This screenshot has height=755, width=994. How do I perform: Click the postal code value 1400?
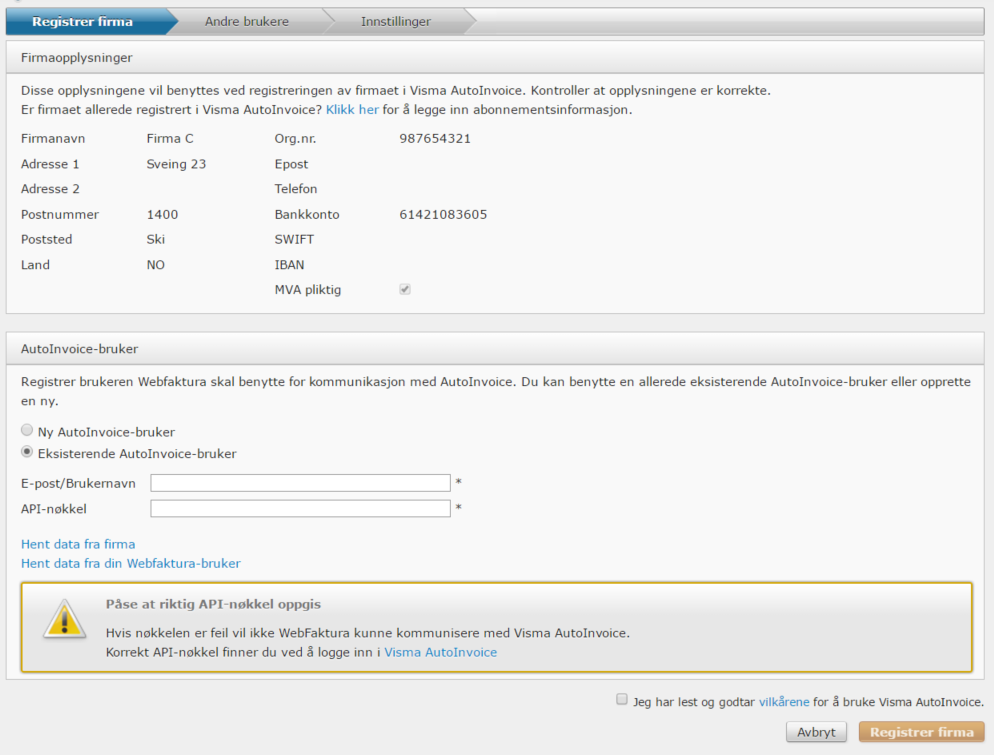point(162,215)
